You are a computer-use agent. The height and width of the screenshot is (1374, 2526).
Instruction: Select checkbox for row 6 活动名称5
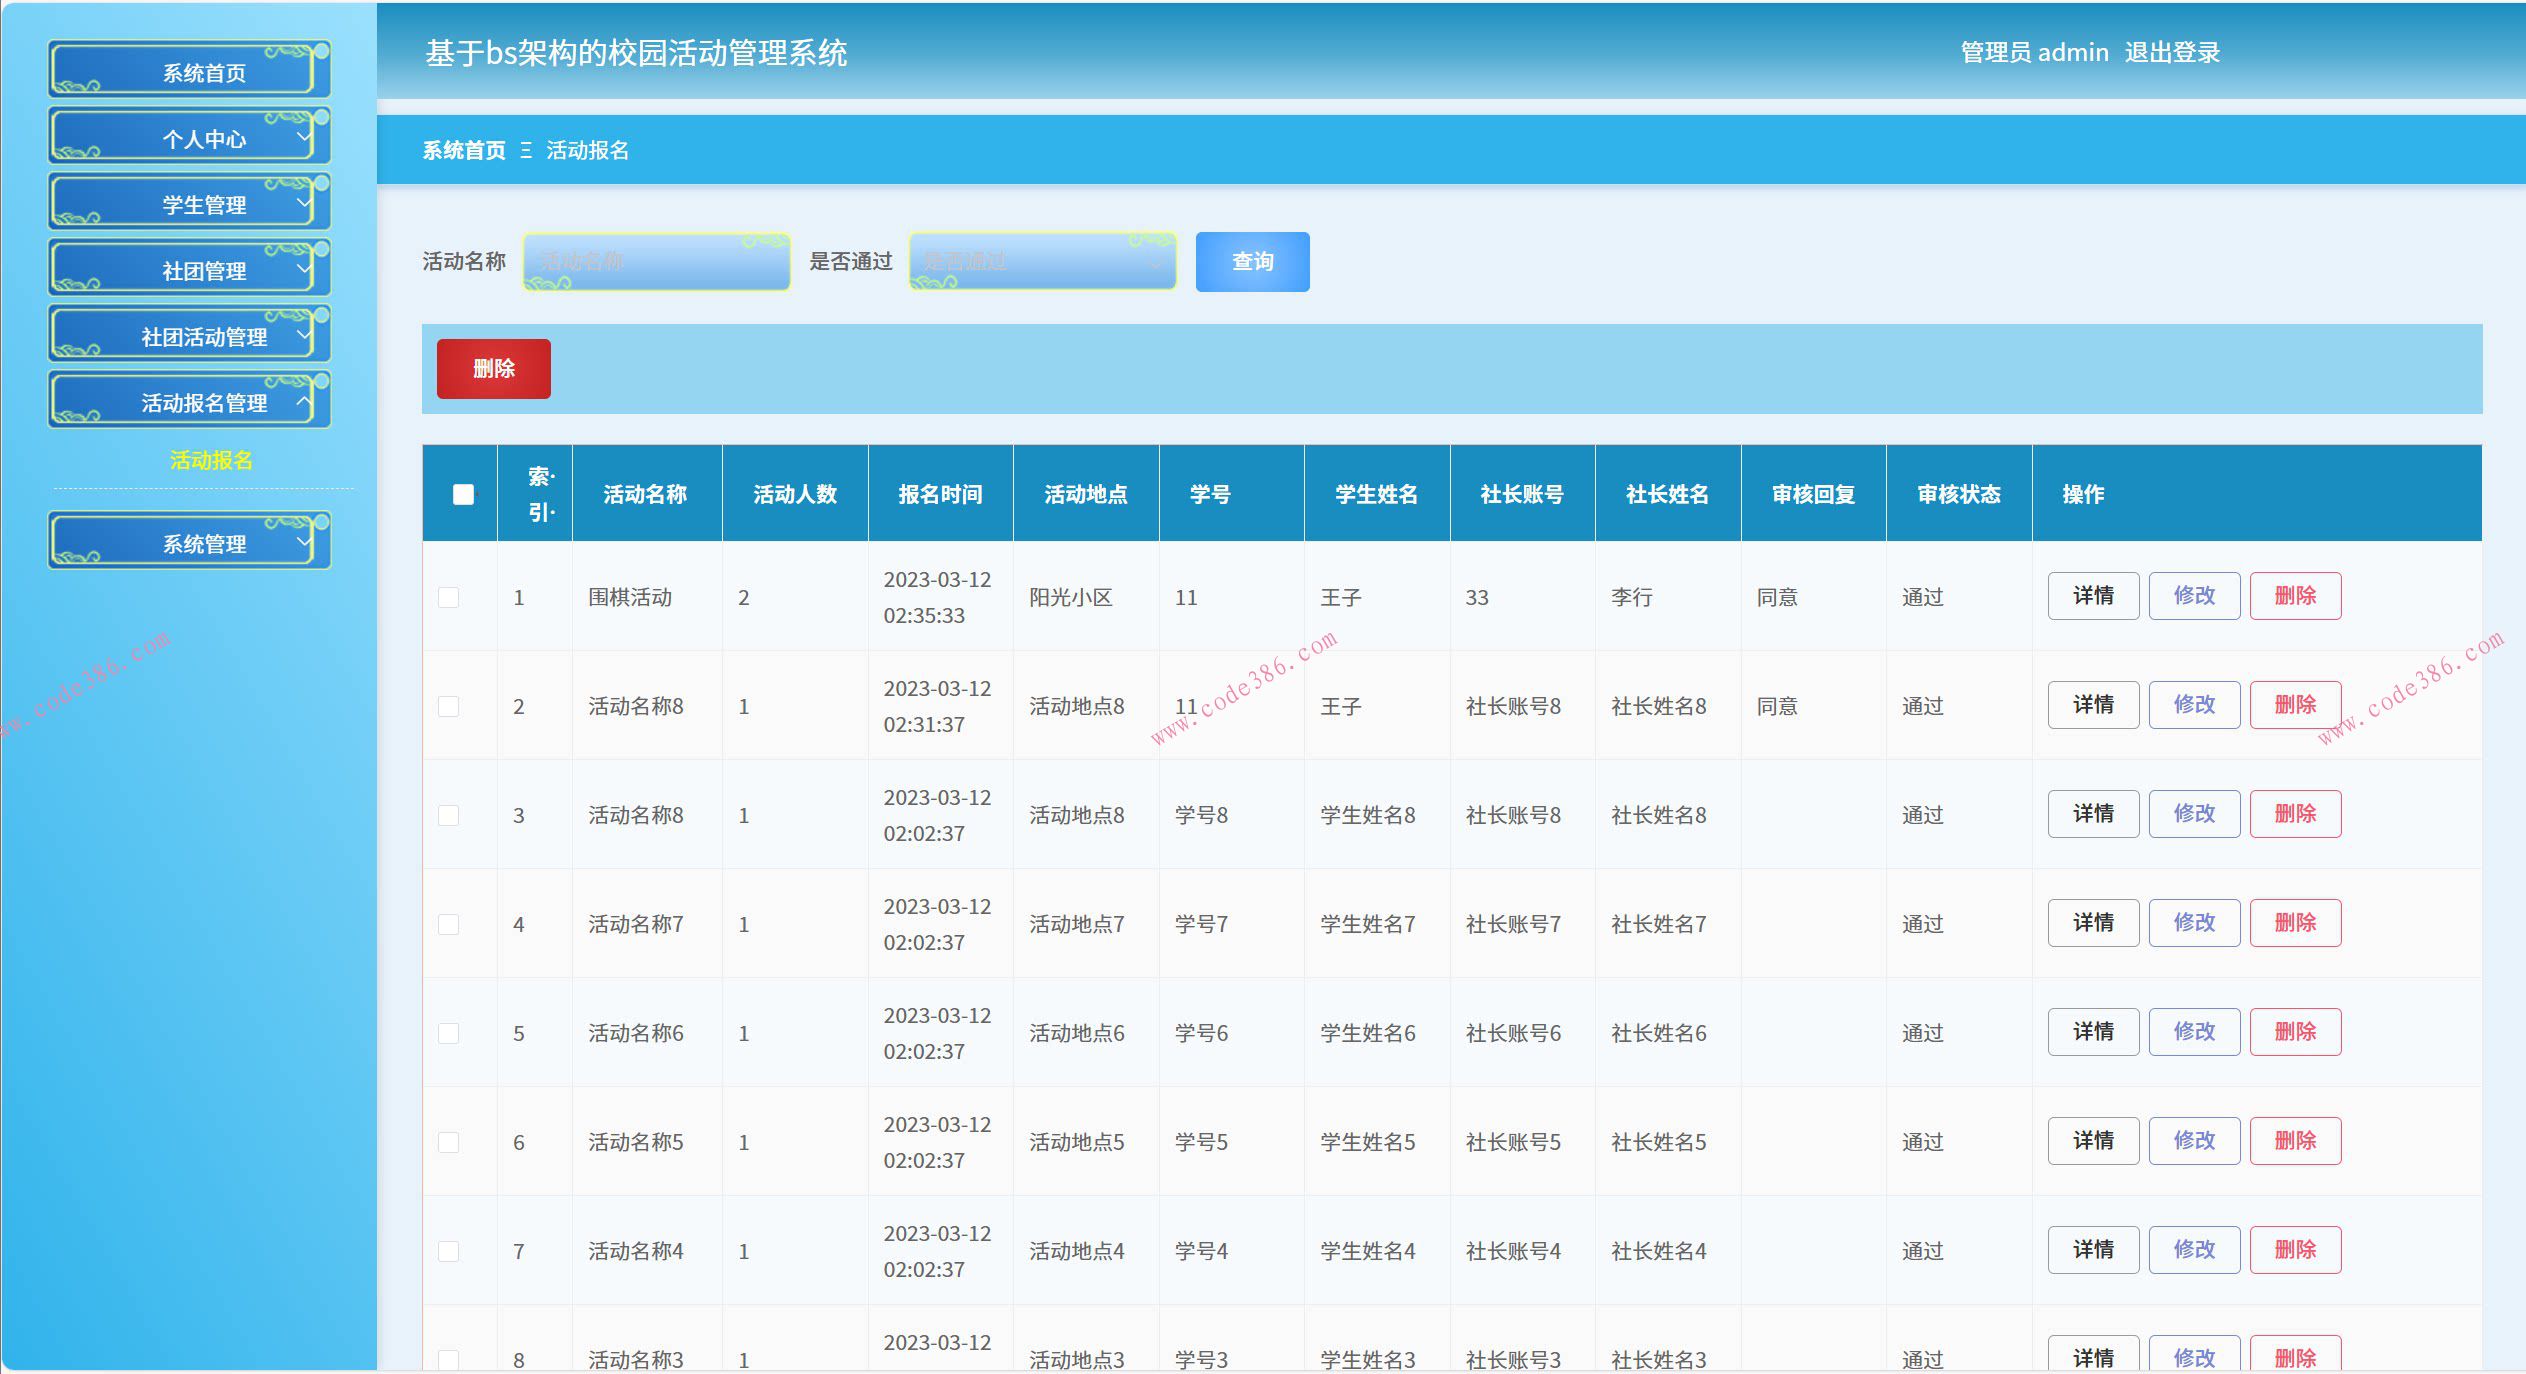tap(449, 1142)
